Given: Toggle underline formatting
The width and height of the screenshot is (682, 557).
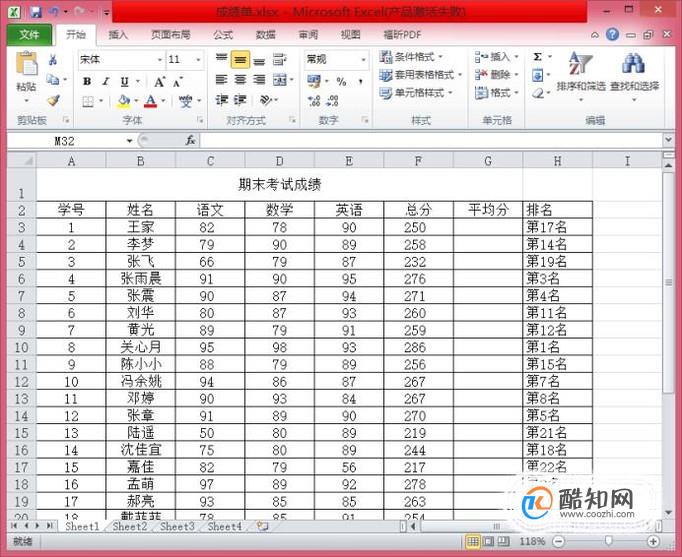Looking at the screenshot, I should pos(124,81).
